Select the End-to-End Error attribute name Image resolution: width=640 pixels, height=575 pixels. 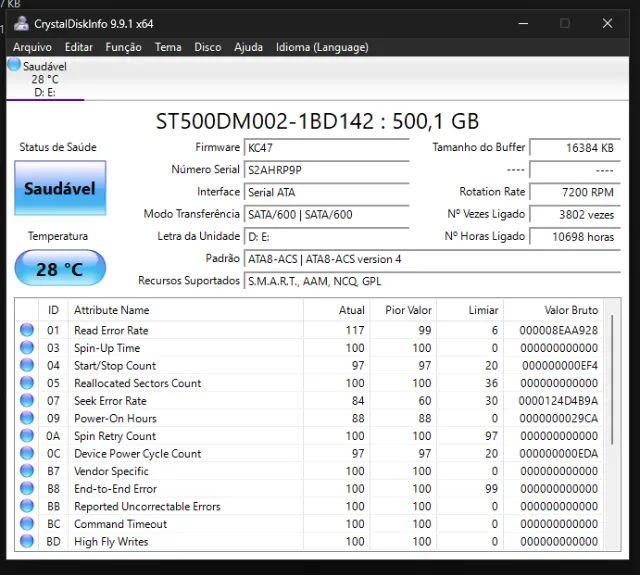(116, 488)
